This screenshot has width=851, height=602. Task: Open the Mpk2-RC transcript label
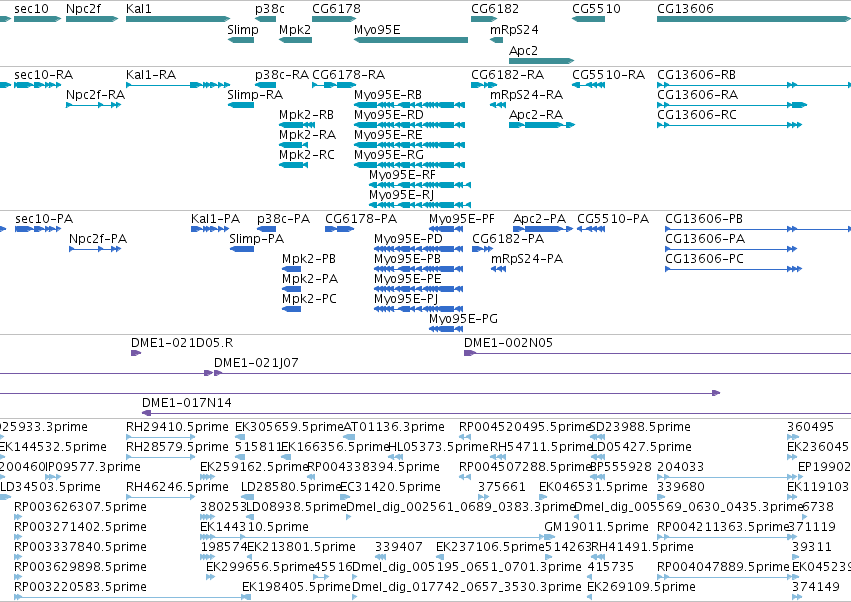click(x=307, y=155)
